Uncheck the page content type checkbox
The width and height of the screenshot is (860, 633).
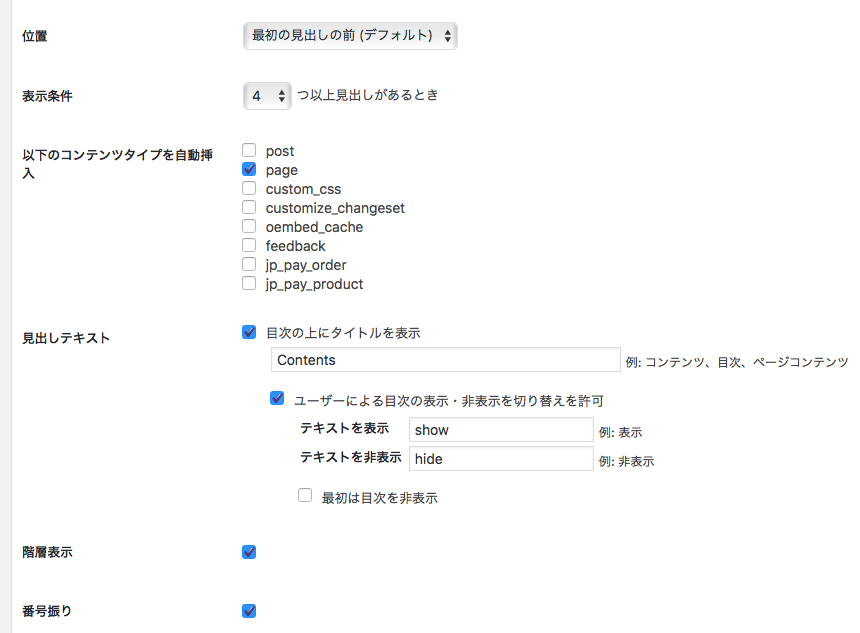coord(250,170)
